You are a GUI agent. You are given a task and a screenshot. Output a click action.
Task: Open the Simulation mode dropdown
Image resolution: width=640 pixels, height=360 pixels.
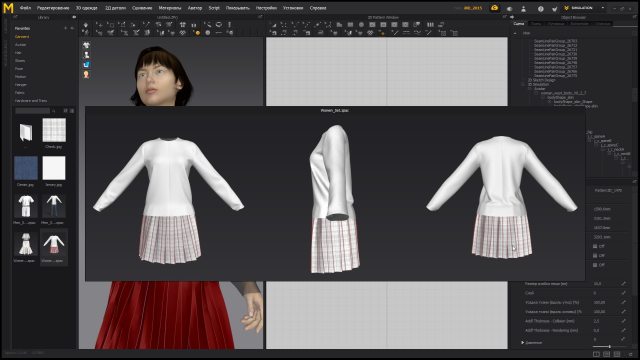(584, 8)
